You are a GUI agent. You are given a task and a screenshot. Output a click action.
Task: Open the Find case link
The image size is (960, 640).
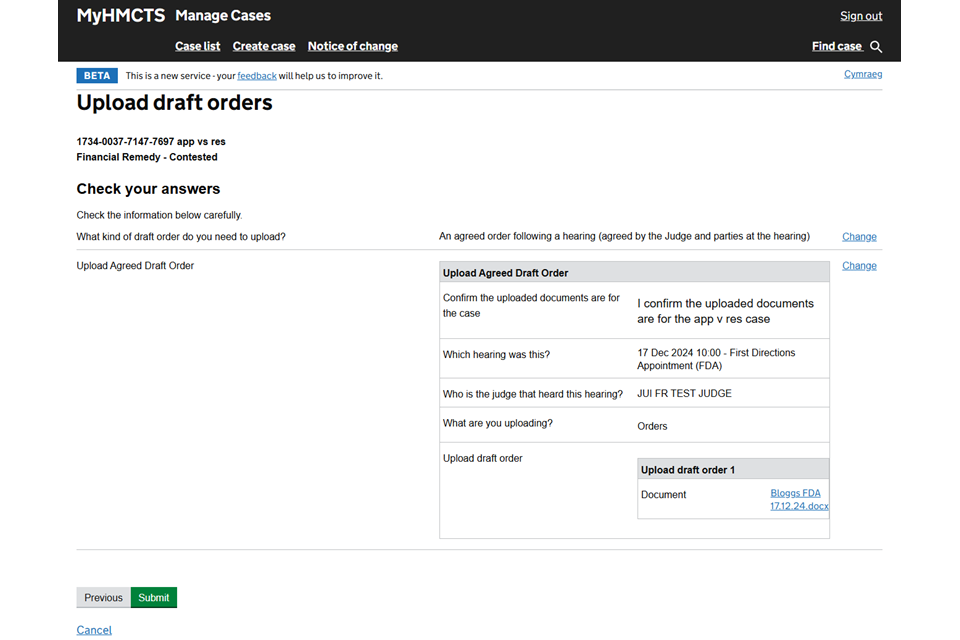[x=836, y=46]
